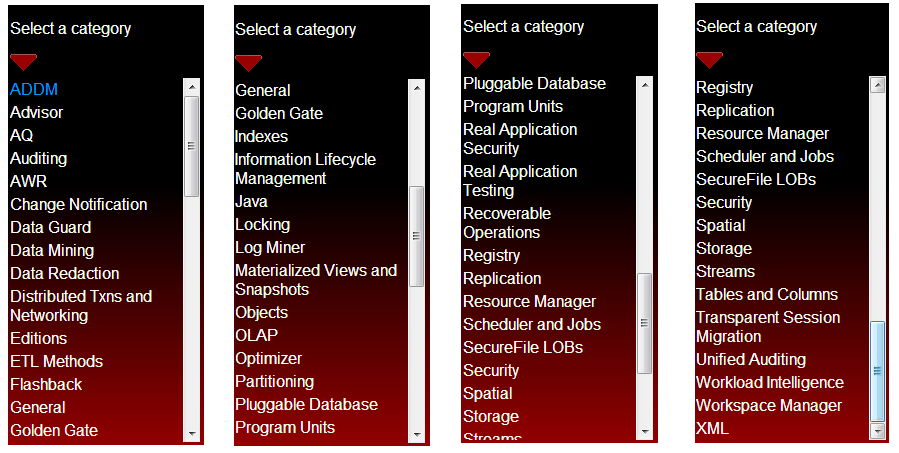
Task: Click the red triangle in fourth panel
Action: coord(709,60)
